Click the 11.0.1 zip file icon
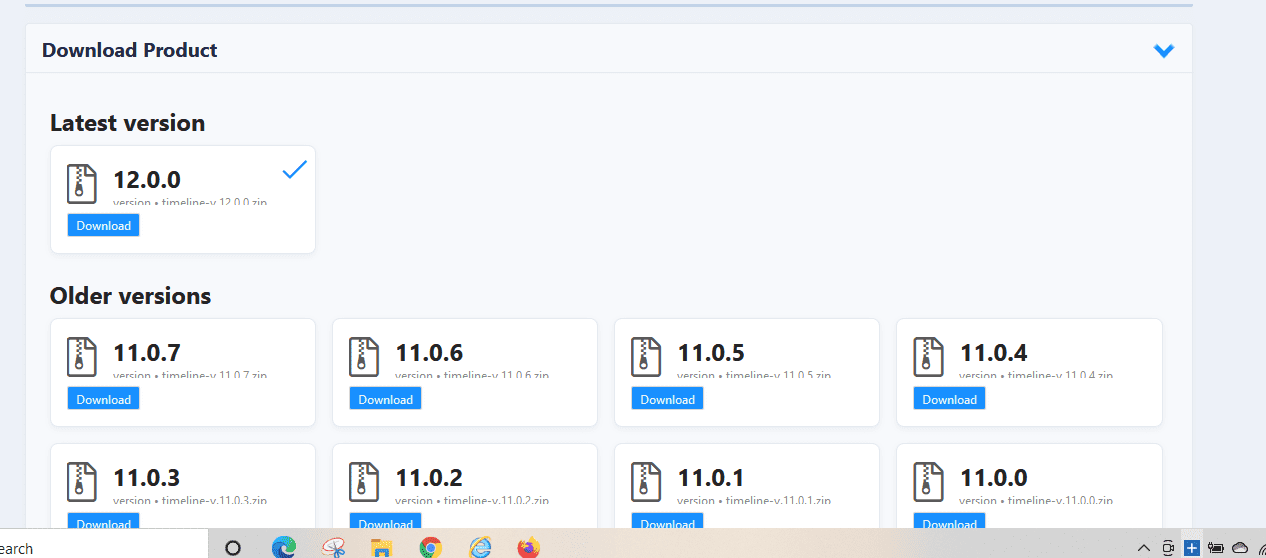 [x=646, y=482]
